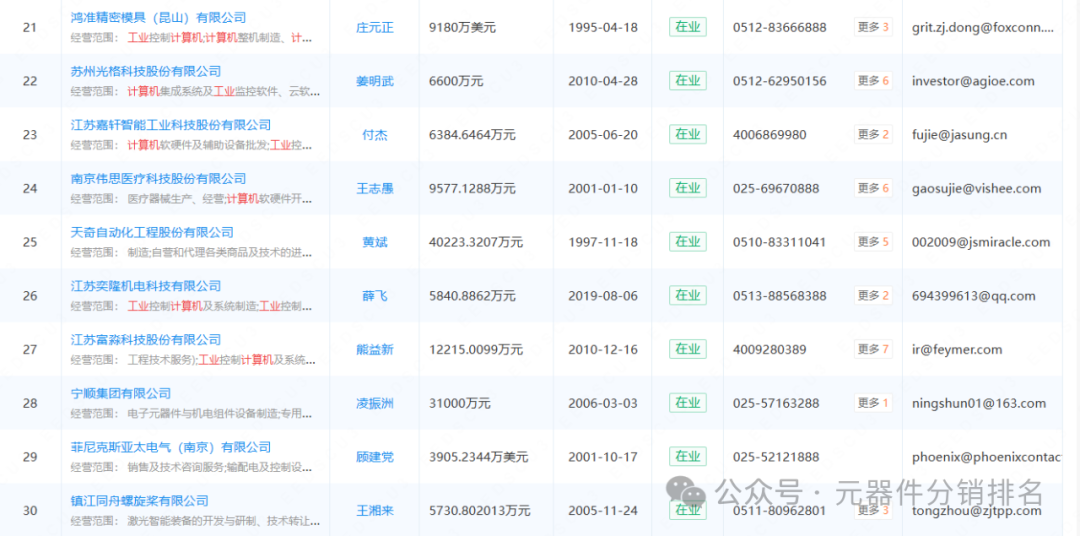
Task: Select registered capital 6600万元
Action: click(456, 82)
